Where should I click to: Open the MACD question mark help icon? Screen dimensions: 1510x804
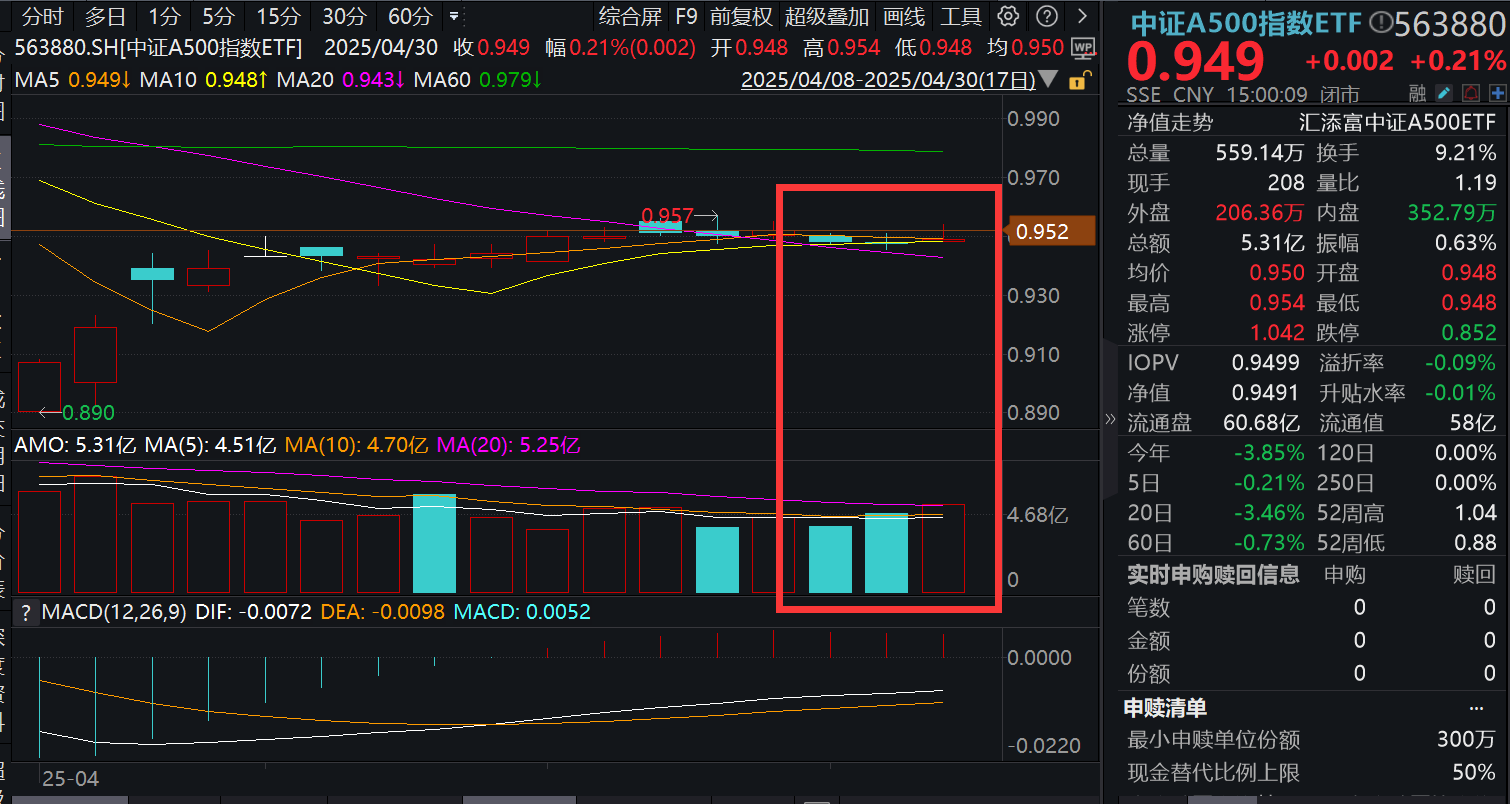[x=25, y=613]
